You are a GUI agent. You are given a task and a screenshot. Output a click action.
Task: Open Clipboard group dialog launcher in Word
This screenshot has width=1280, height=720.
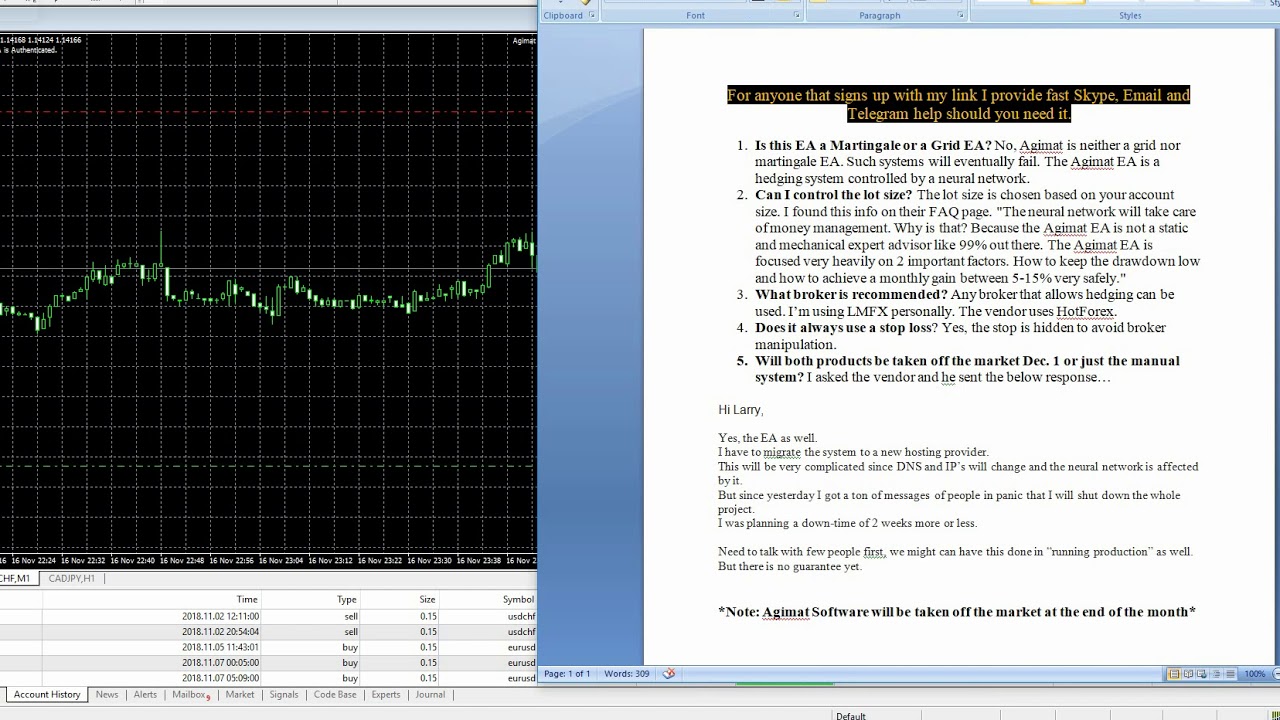(x=591, y=15)
